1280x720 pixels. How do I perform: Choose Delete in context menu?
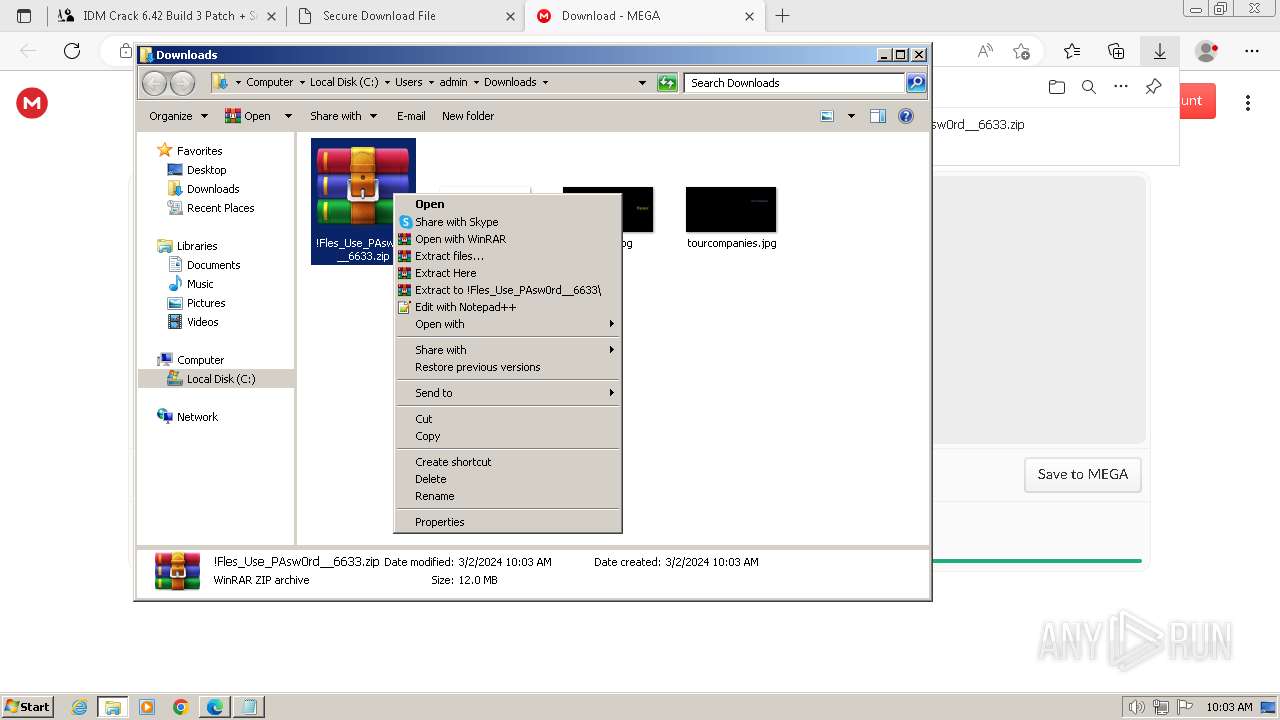508,479
